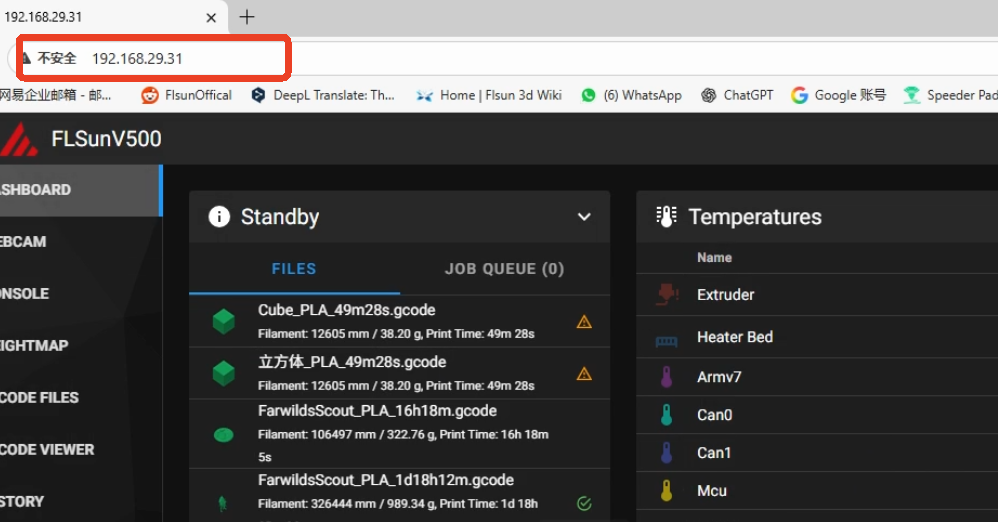Viewport: 998px width, 522px height.
Task: Click the Extruder temperature icon
Action: point(666,295)
